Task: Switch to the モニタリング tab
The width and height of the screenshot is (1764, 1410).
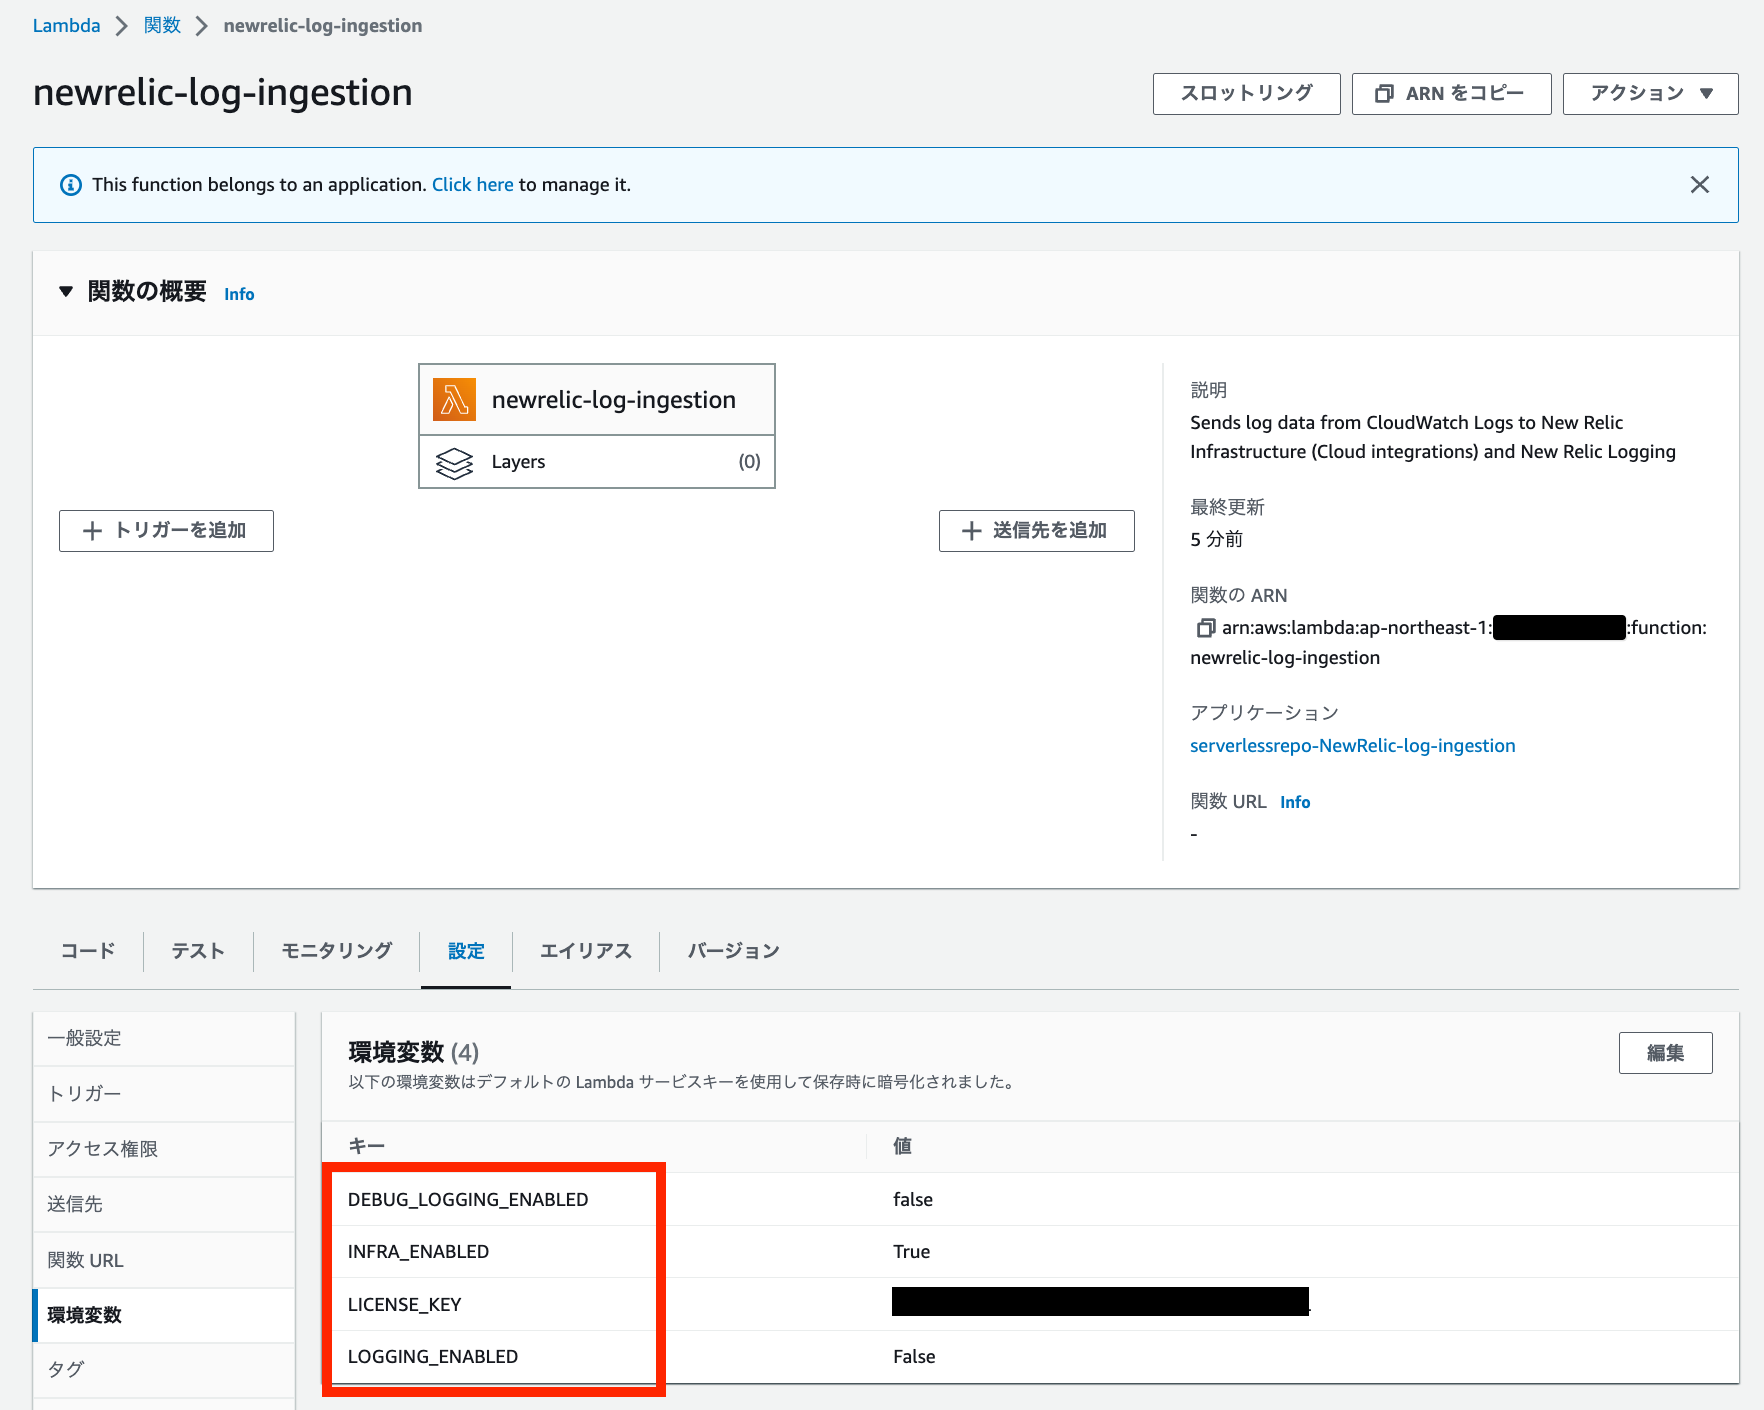Action: click(335, 951)
